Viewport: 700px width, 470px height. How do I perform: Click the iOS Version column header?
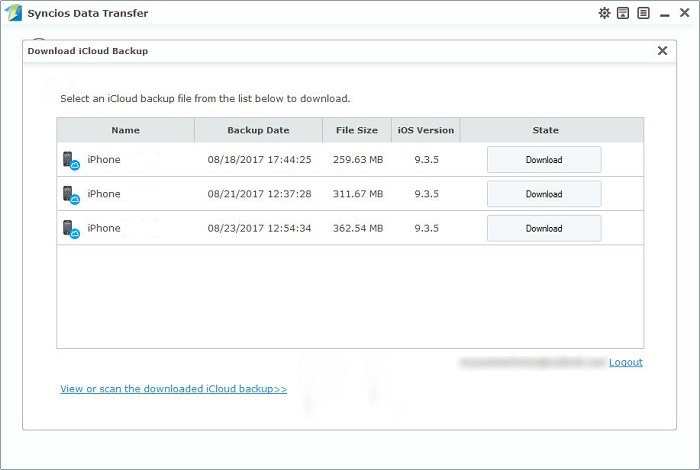pyautogui.click(x=425, y=130)
